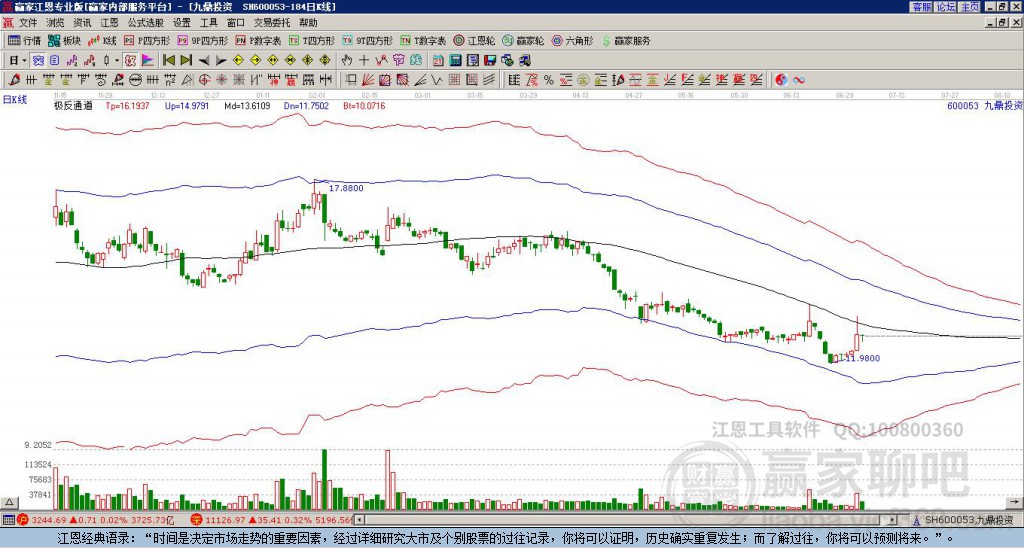The image size is (1024, 548).
Task: Open the 工具 menu
Action: [209, 23]
